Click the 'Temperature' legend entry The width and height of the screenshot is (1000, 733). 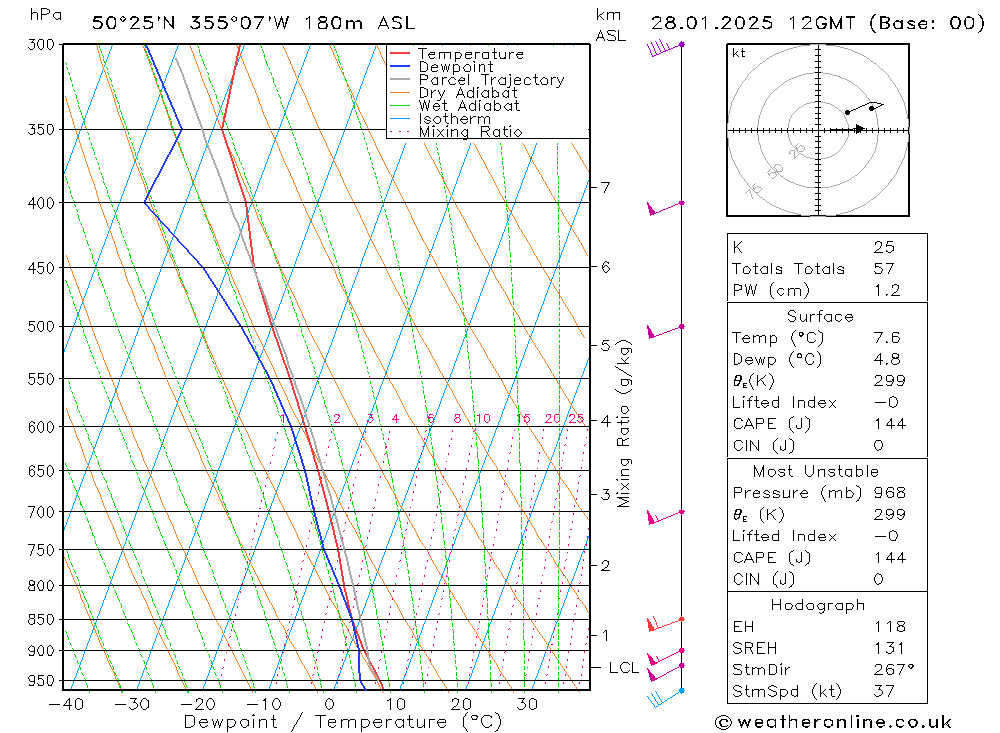(x=471, y=54)
